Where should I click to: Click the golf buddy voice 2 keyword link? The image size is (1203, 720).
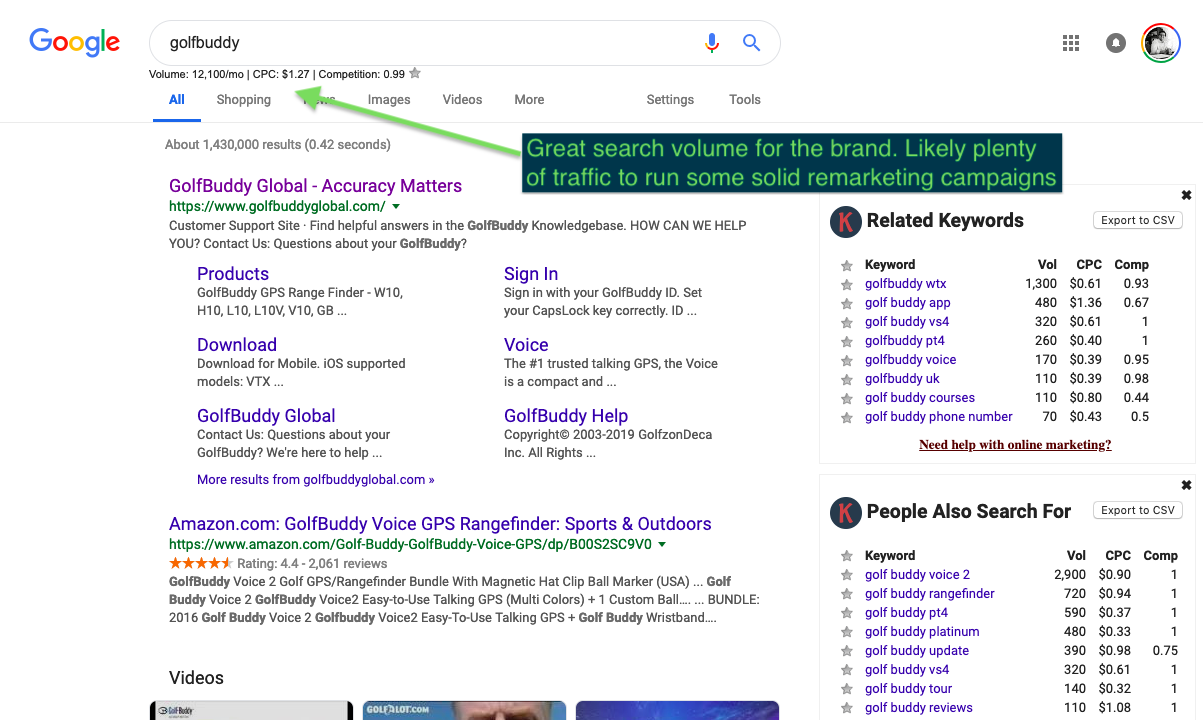917,575
